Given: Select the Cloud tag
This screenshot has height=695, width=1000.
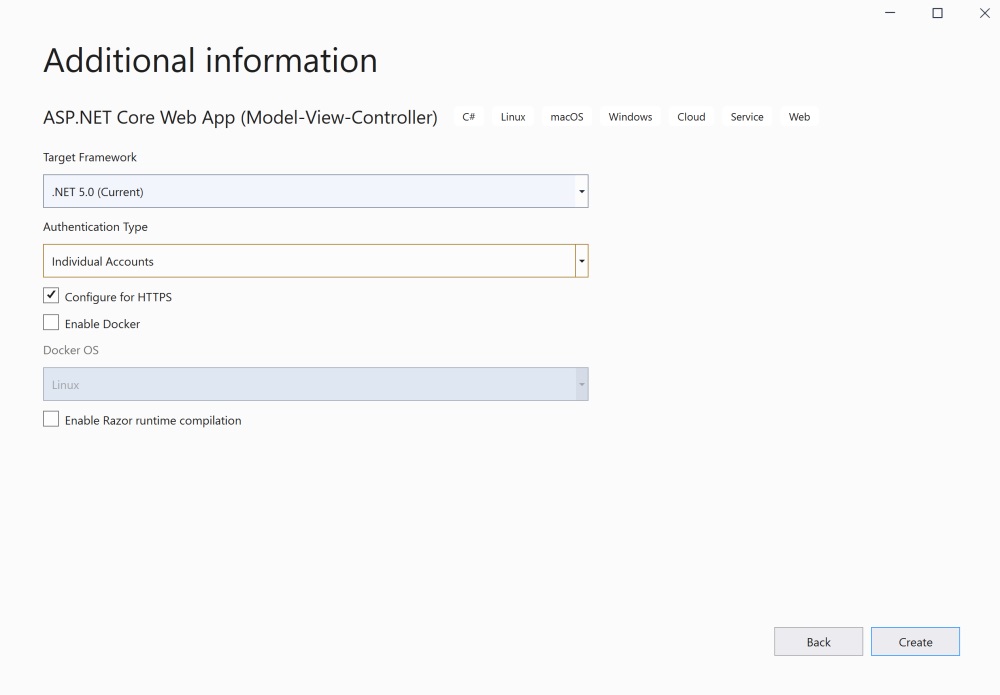Looking at the screenshot, I should pyautogui.click(x=691, y=117).
